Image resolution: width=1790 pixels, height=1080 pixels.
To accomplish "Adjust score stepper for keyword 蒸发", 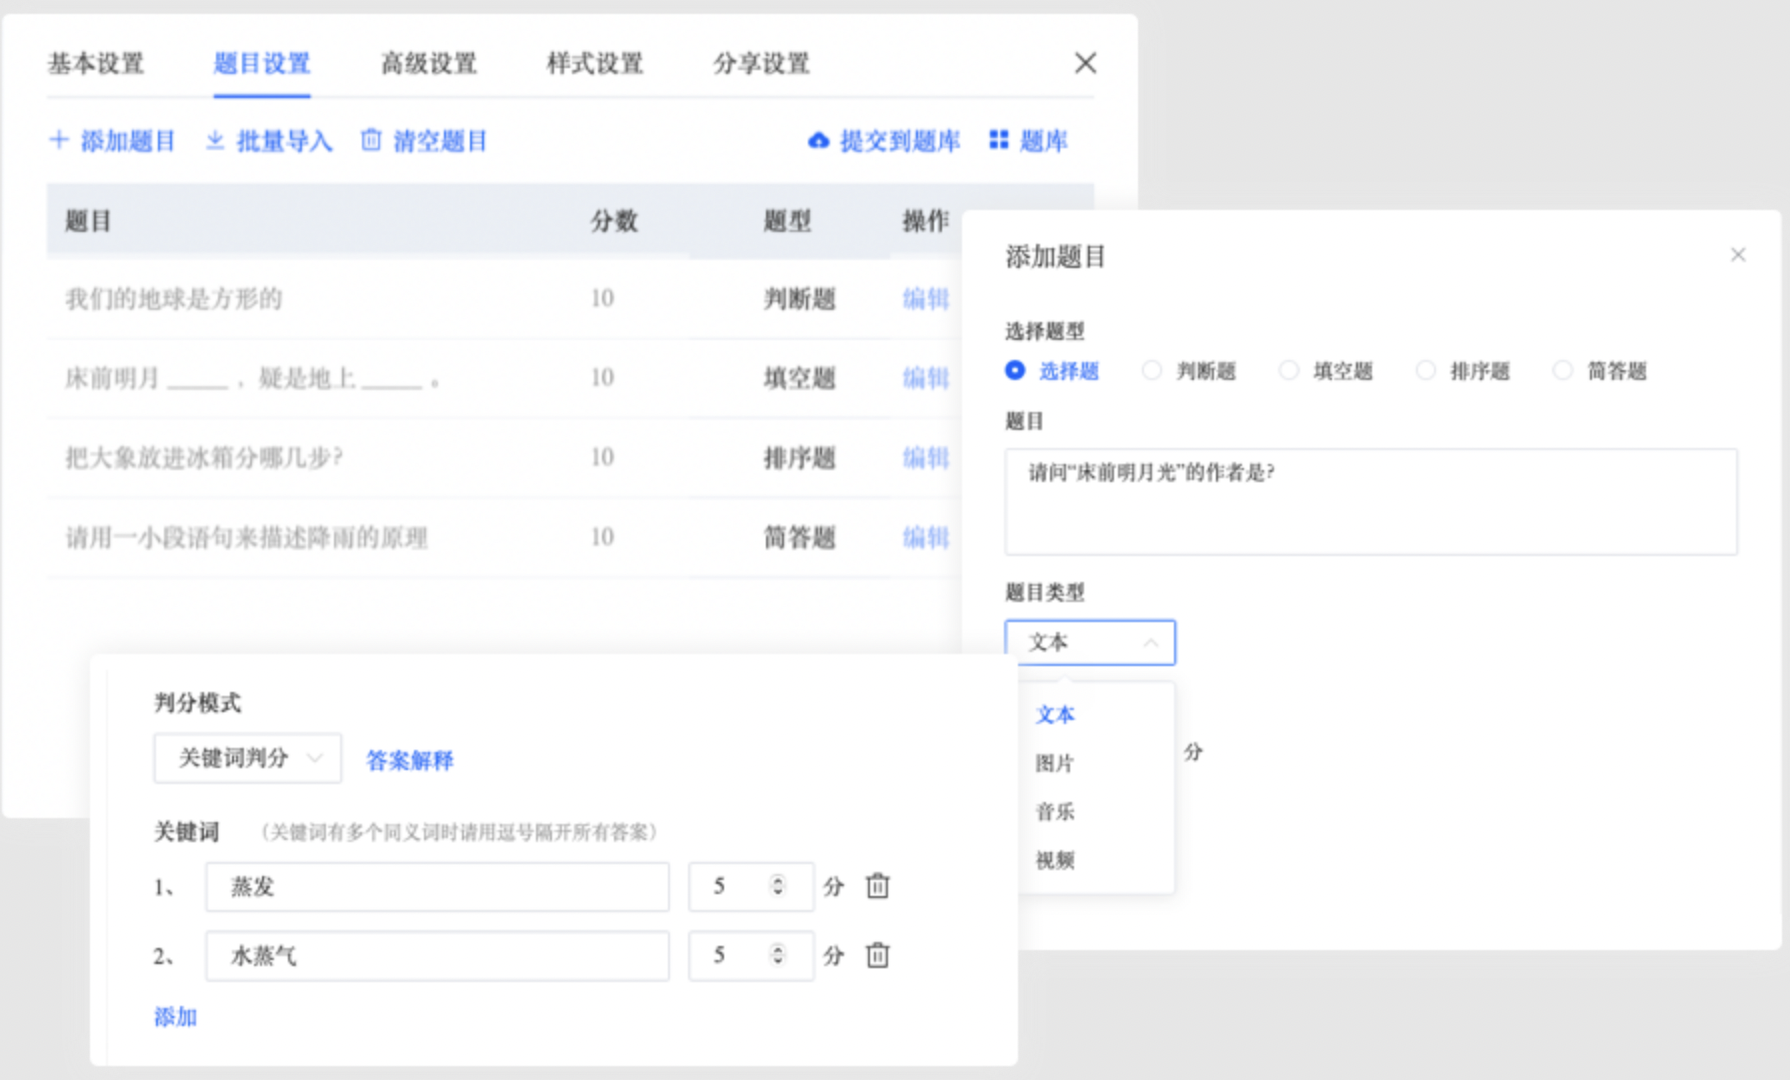I will click(777, 886).
